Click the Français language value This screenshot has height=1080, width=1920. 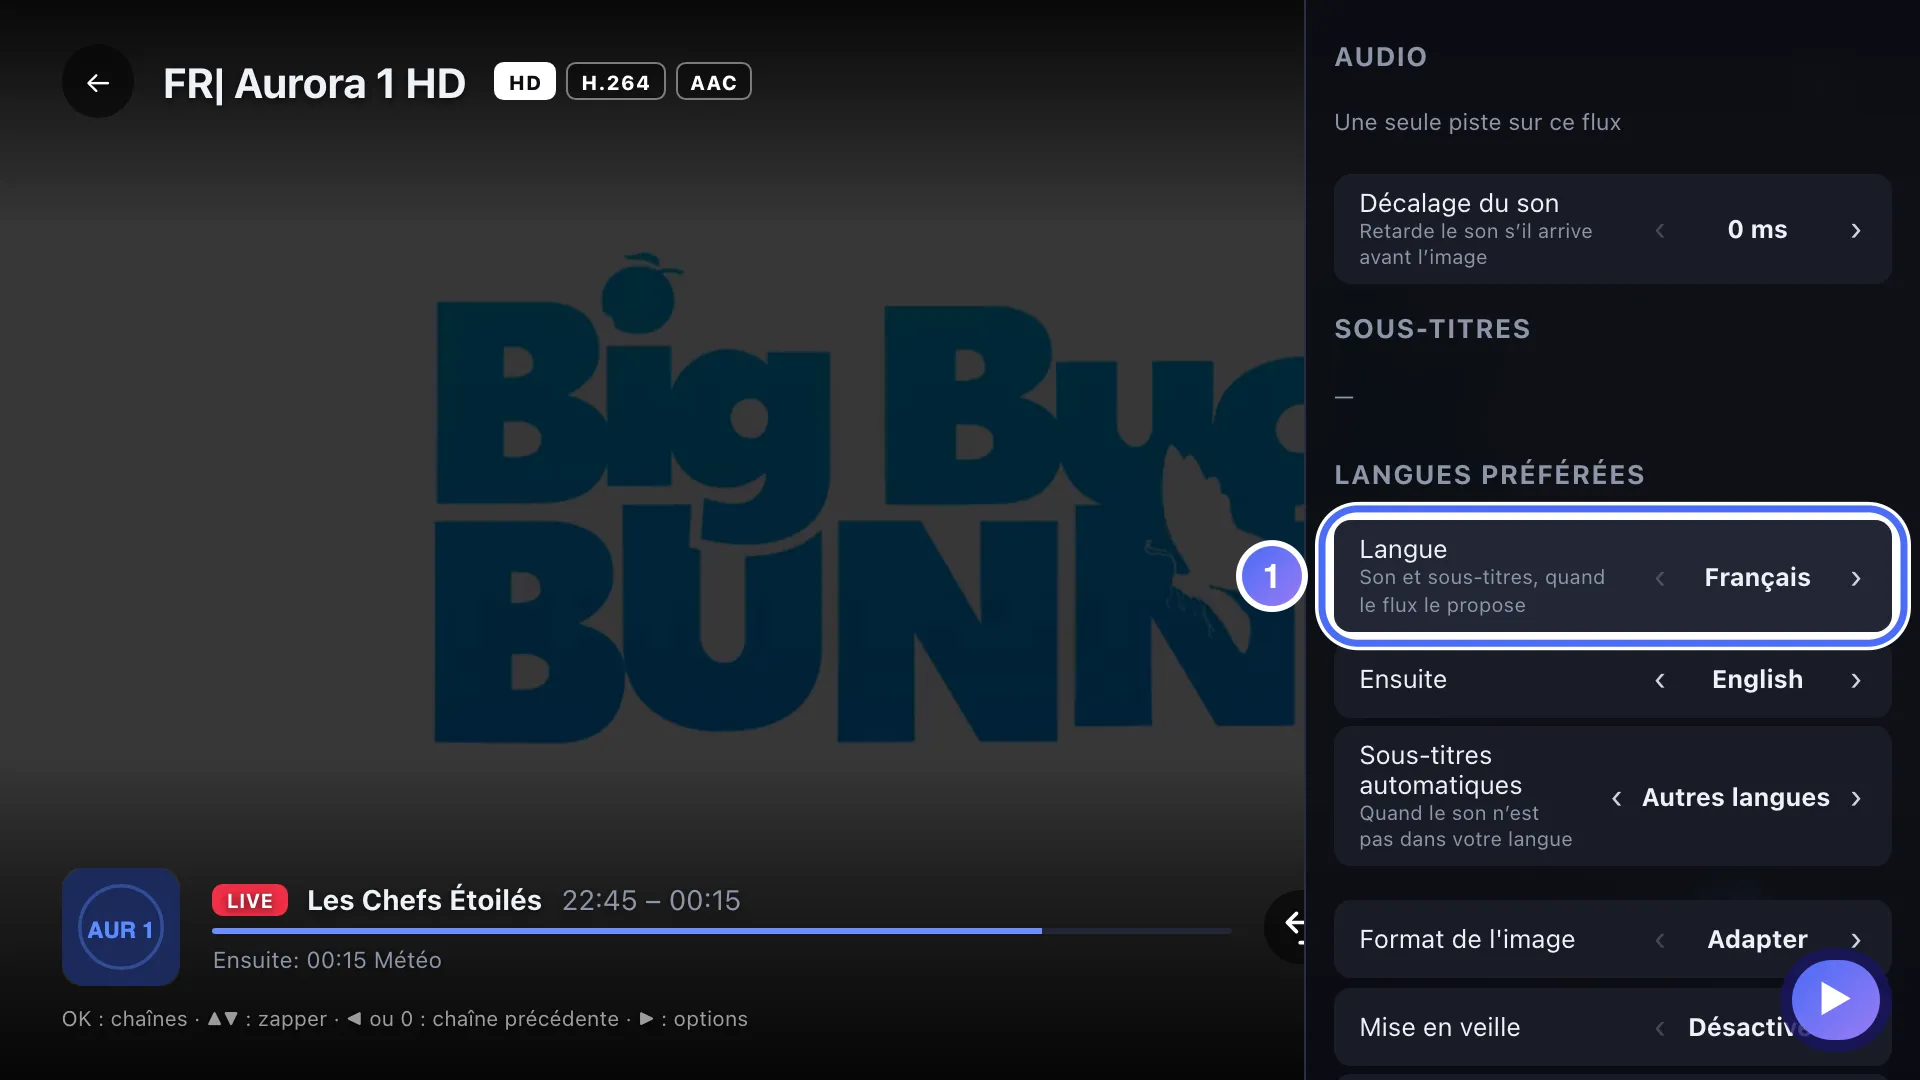1757,578
